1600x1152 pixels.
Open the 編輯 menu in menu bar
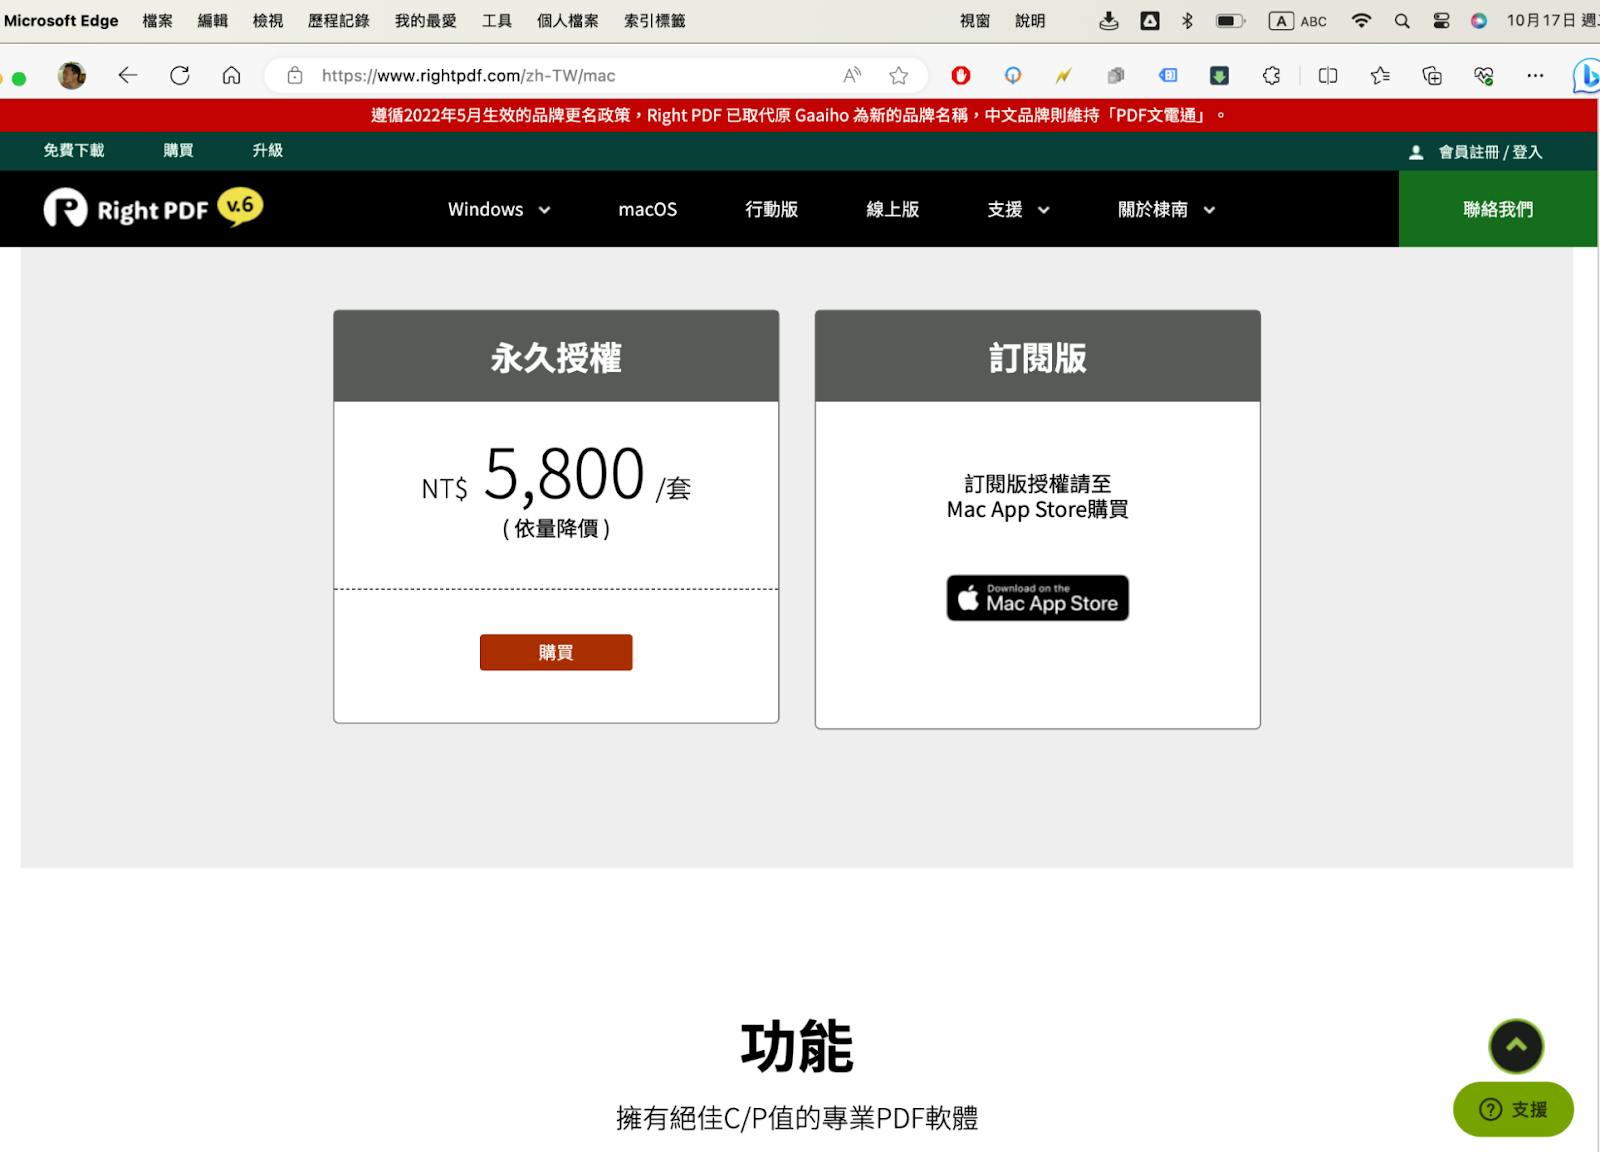click(212, 20)
